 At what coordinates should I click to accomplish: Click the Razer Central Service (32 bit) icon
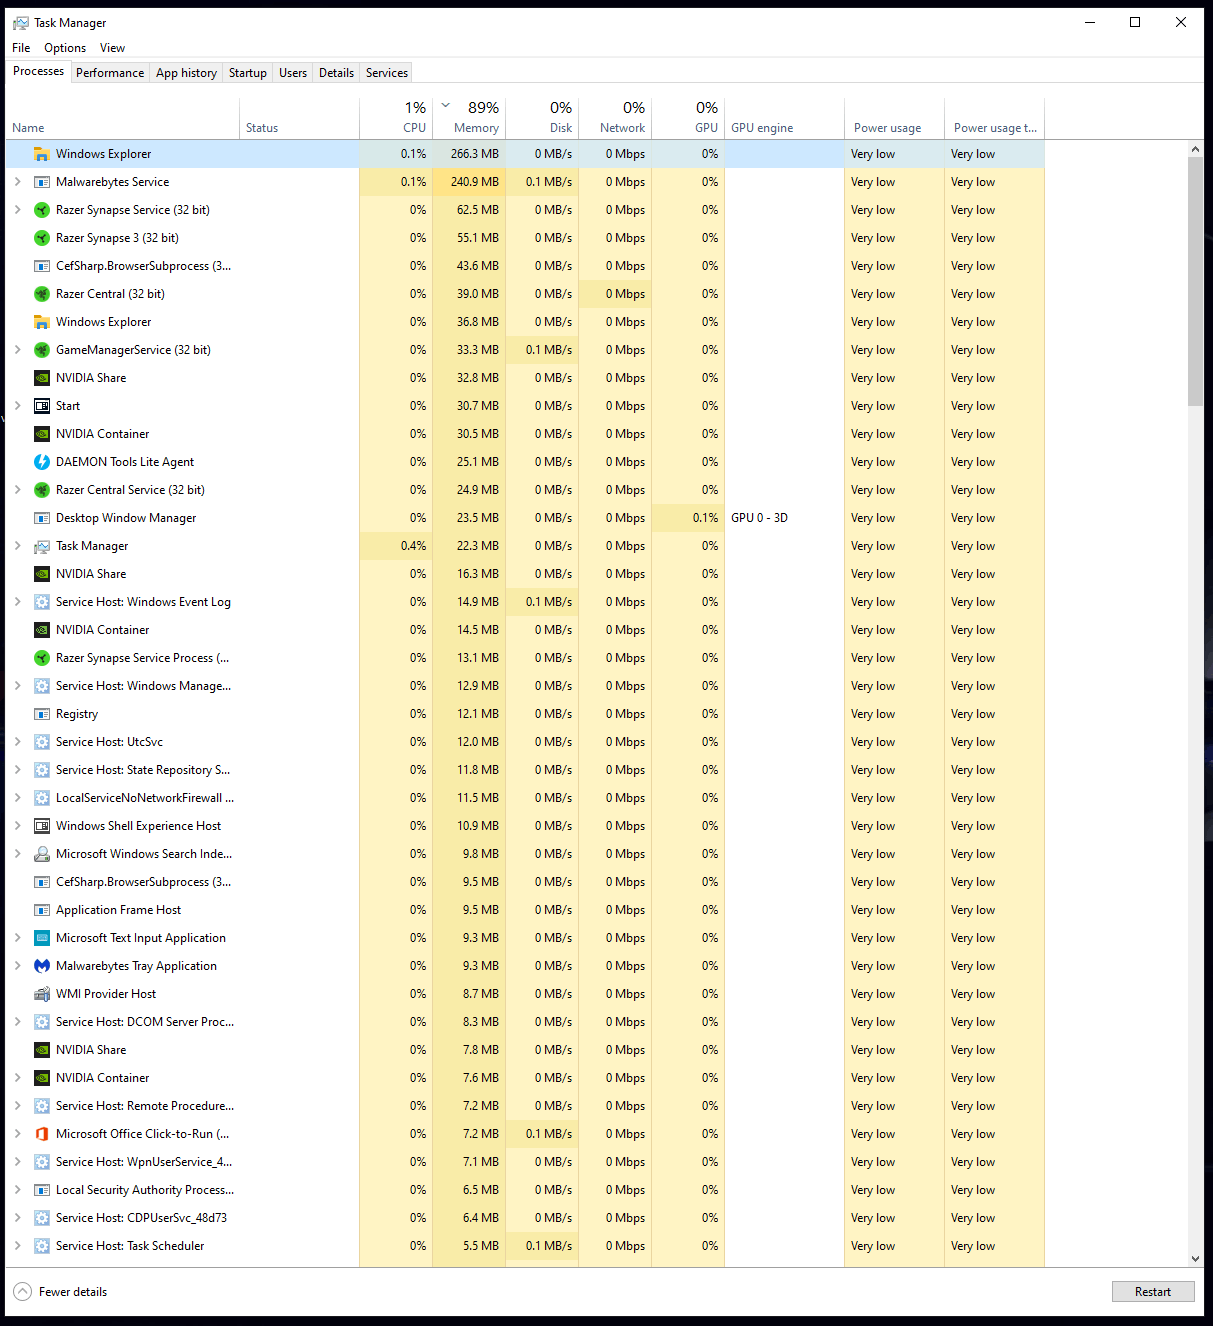(x=42, y=490)
